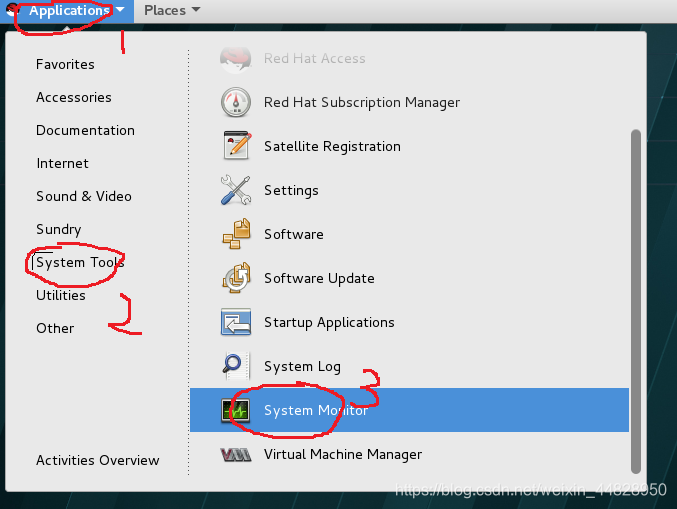Viewport: 677px width, 509px height.
Task: Click the Software Update icon
Action: pyautogui.click(x=236, y=278)
